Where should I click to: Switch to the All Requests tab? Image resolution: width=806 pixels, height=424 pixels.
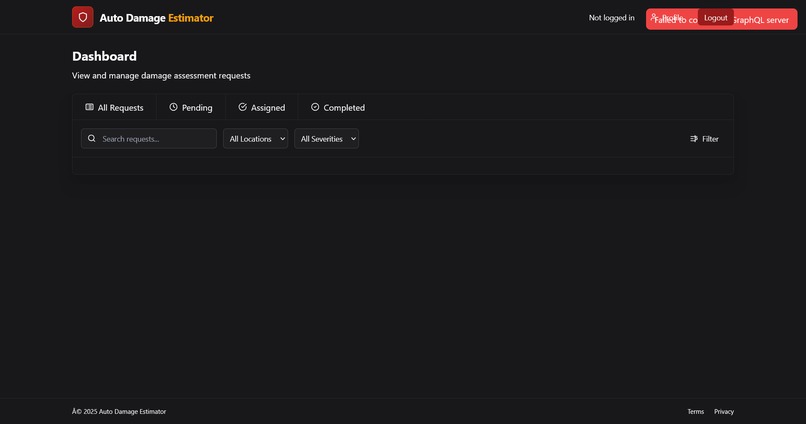point(114,107)
